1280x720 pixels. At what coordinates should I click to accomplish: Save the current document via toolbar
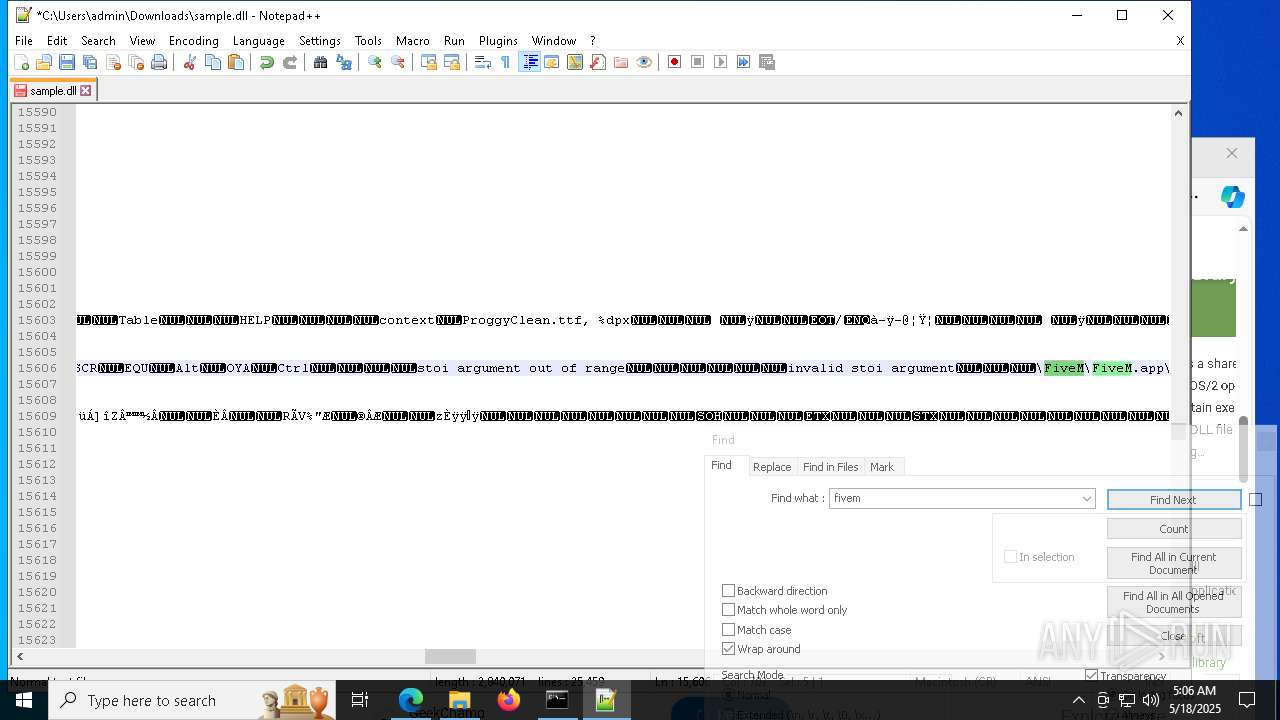tap(67, 62)
